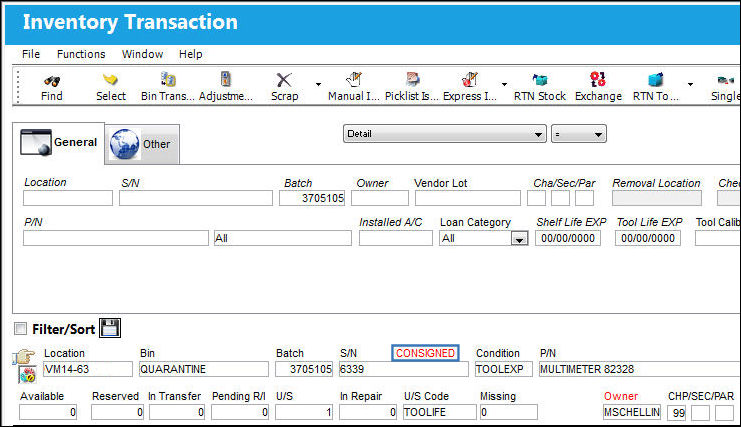The height and width of the screenshot is (427, 741).
Task: Click the RTN Stock icon
Action: pyautogui.click(x=540, y=80)
